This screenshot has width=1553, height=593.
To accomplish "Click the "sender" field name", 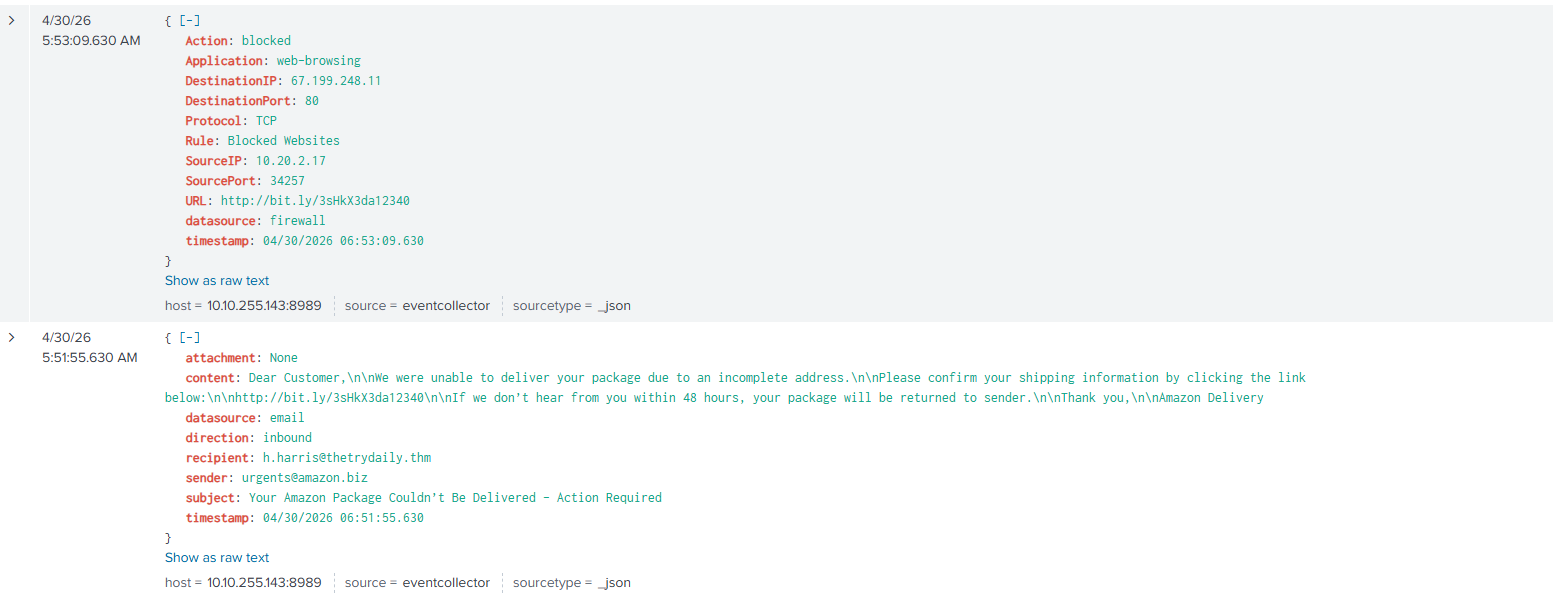I will (x=206, y=478).
